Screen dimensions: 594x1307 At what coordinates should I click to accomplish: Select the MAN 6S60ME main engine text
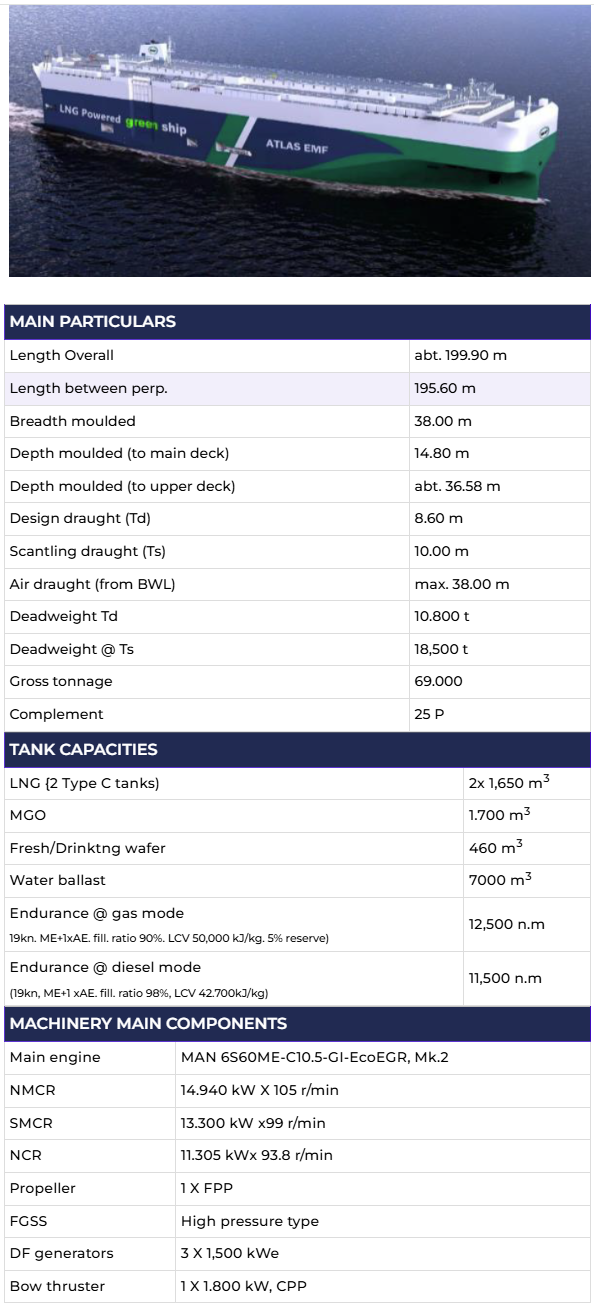tap(314, 1057)
